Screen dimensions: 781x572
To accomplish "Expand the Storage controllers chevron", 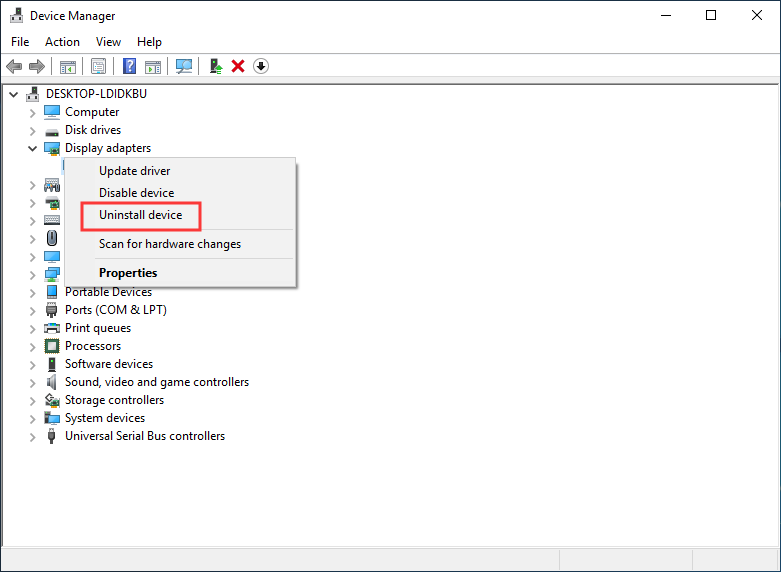I will [32, 401].
